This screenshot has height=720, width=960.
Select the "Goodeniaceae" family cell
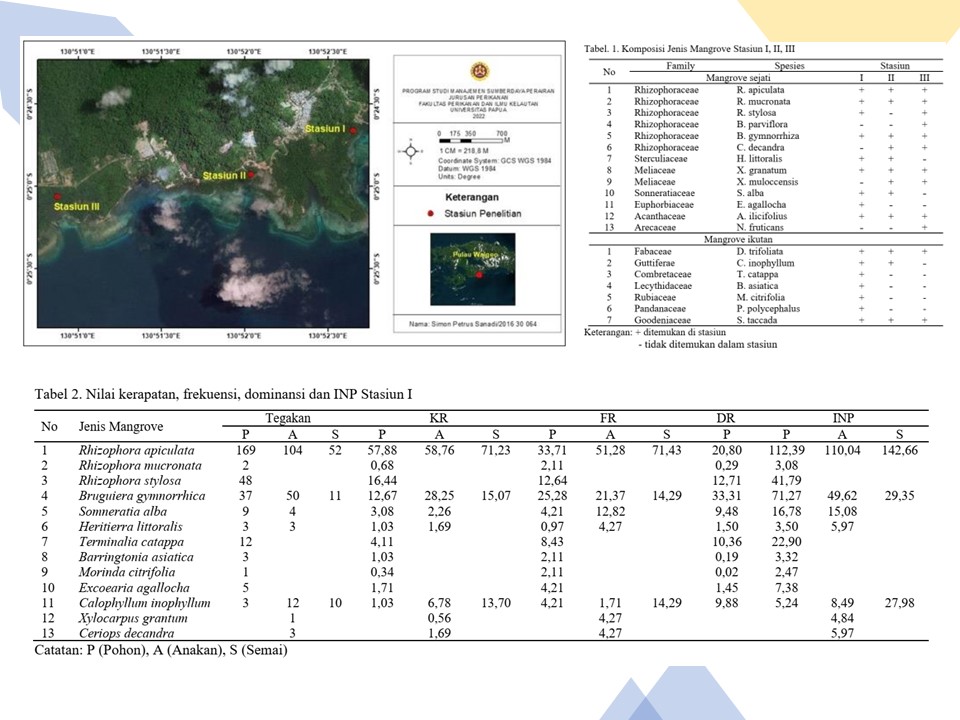pyautogui.click(x=662, y=320)
